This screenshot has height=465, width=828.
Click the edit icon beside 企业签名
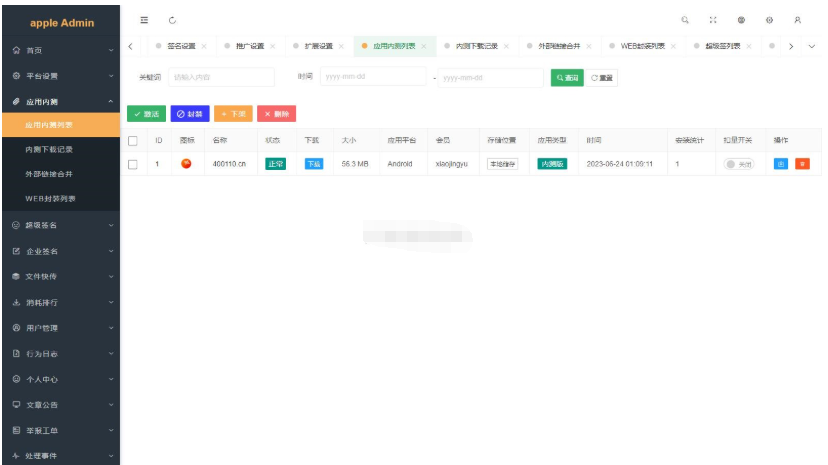coord(16,251)
